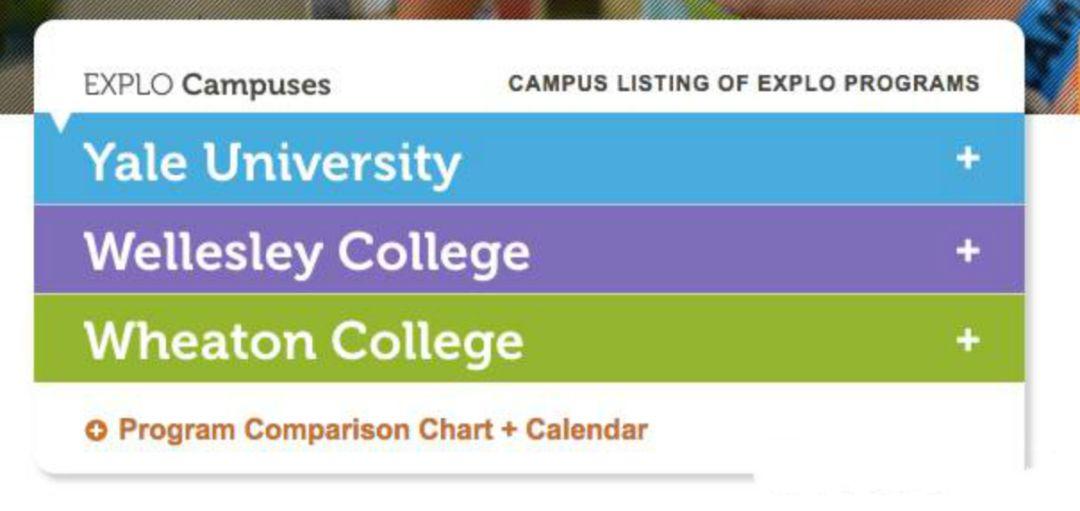Click the plus icon on Yale University row
Image resolution: width=1080 pixels, height=511 pixels.
click(x=967, y=159)
